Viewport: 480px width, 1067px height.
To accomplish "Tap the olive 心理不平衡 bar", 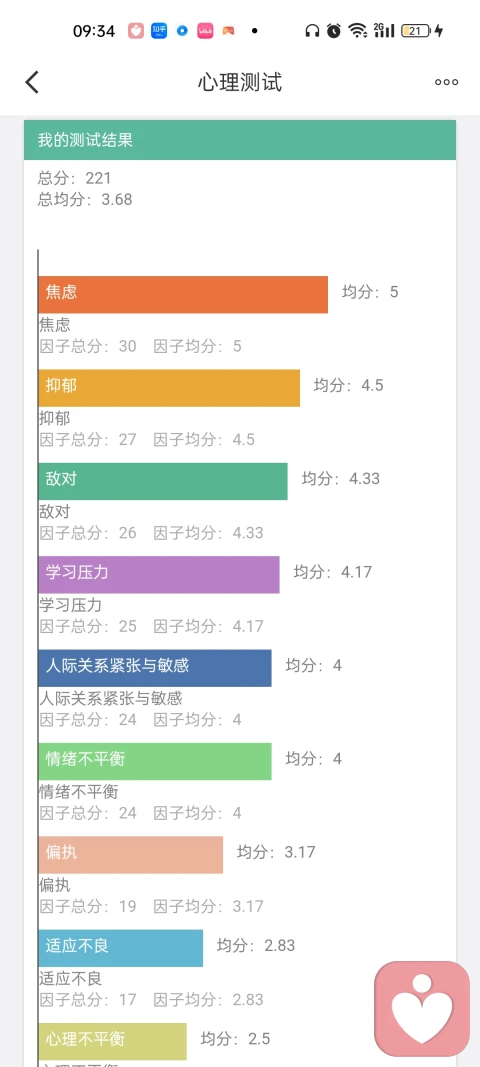I will [x=112, y=1041].
